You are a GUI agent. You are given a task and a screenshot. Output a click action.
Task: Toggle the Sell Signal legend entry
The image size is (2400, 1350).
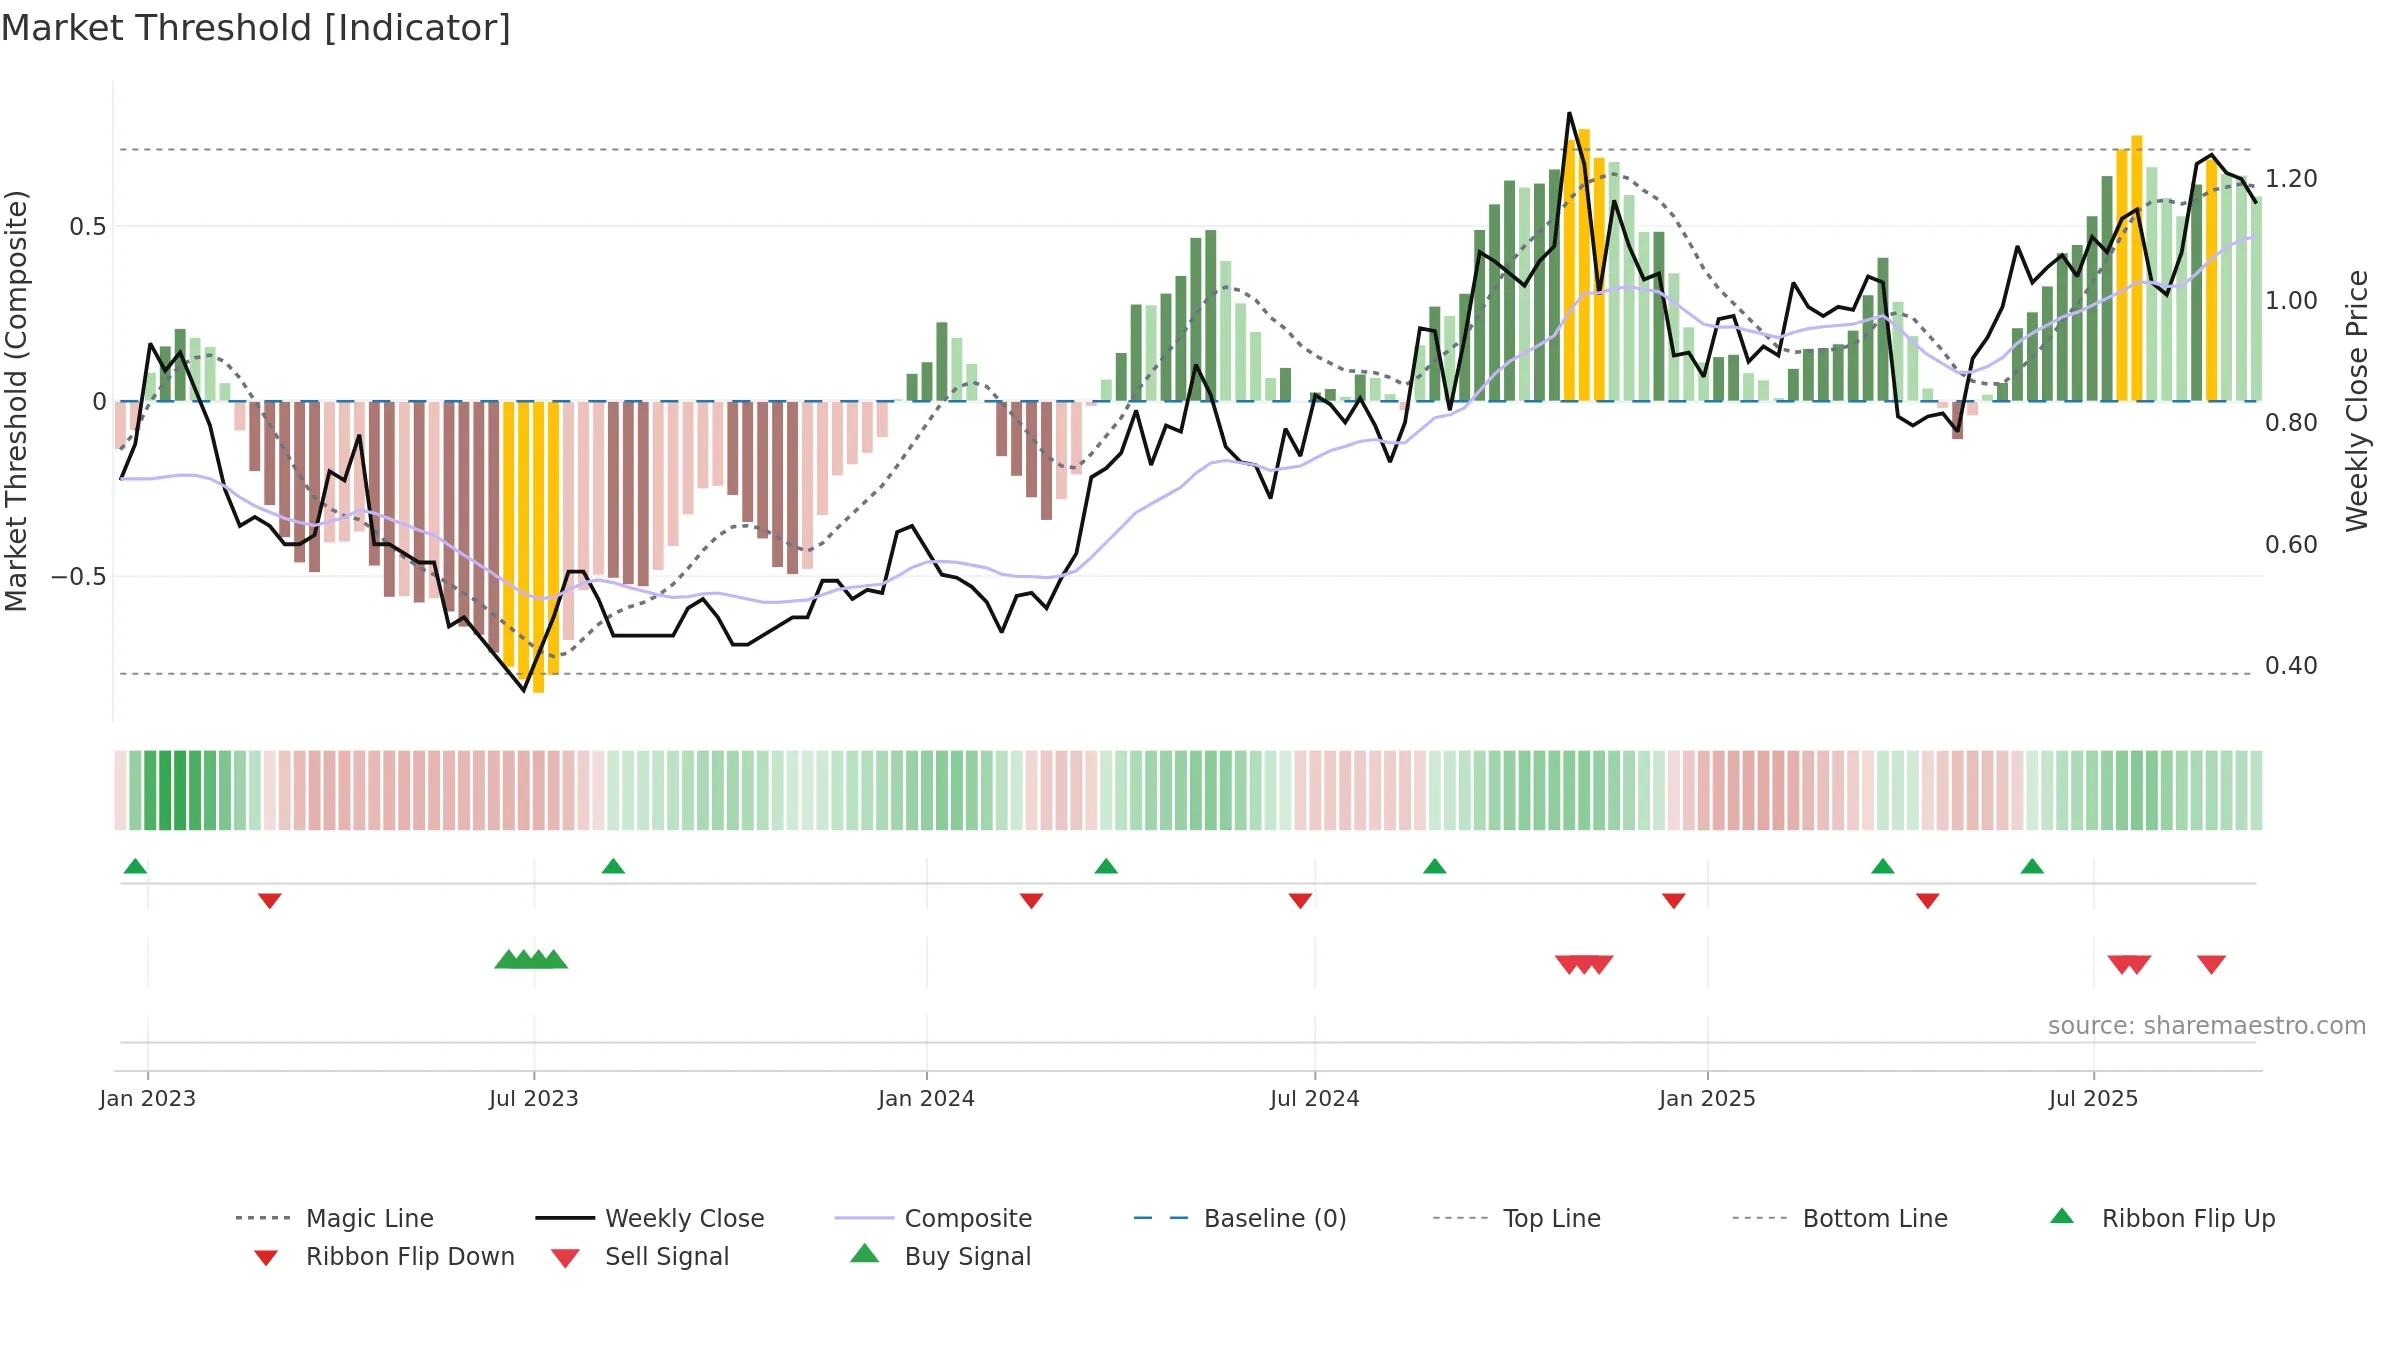coord(640,1256)
